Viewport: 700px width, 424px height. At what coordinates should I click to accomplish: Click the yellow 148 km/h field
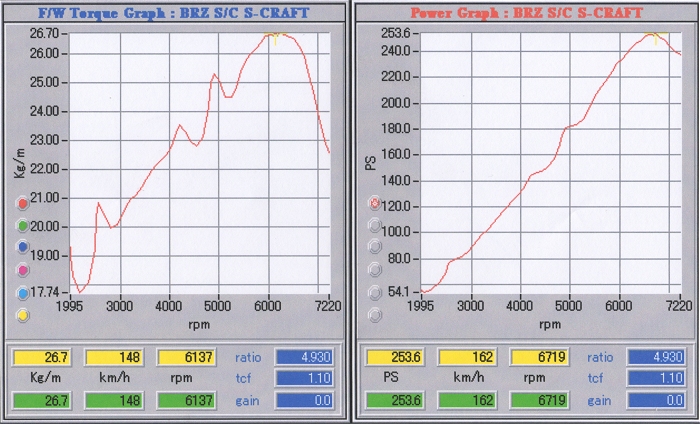click(113, 357)
